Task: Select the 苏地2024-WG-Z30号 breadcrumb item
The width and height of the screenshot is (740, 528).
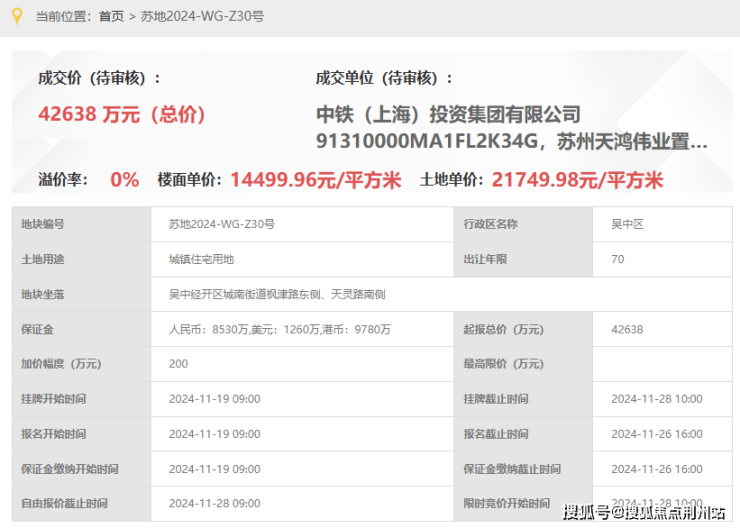Action: coord(202,17)
